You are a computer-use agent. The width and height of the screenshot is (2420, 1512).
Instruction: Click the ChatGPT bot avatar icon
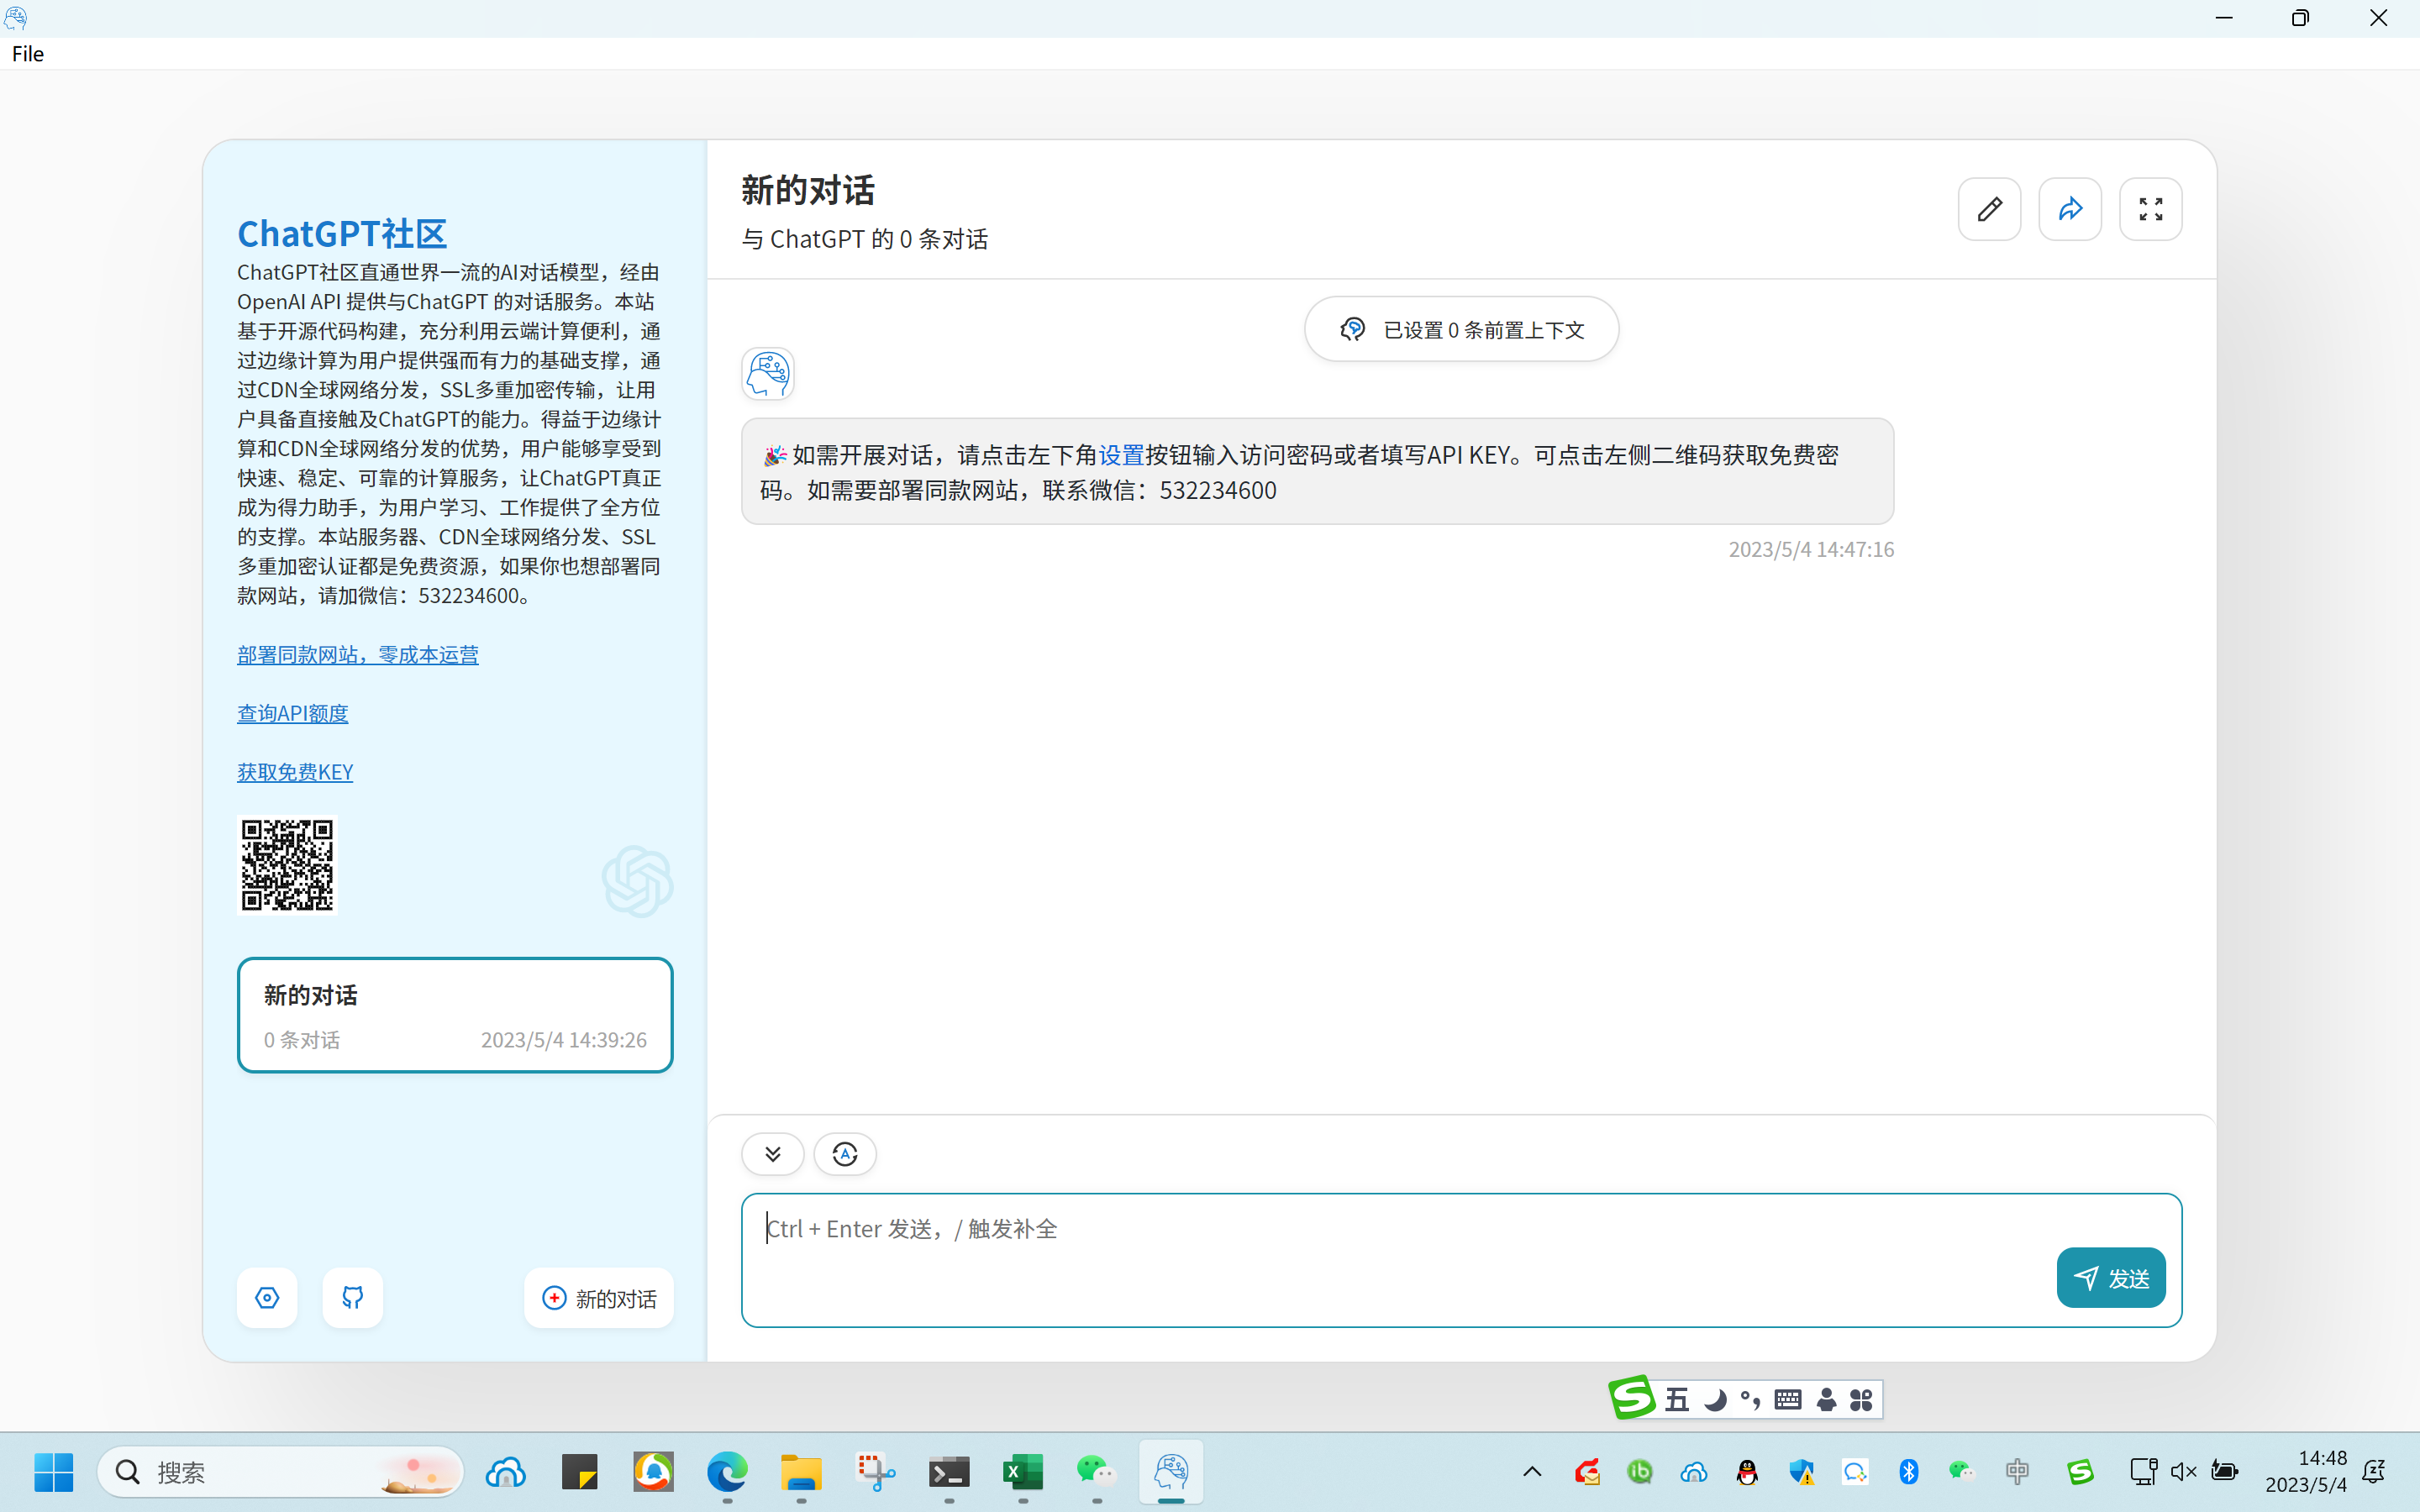[x=767, y=374]
